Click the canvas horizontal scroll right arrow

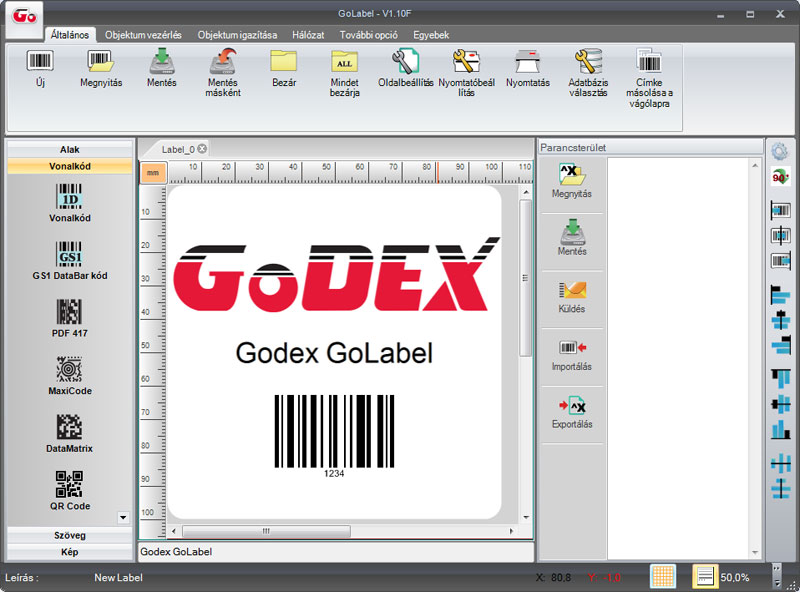point(511,531)
